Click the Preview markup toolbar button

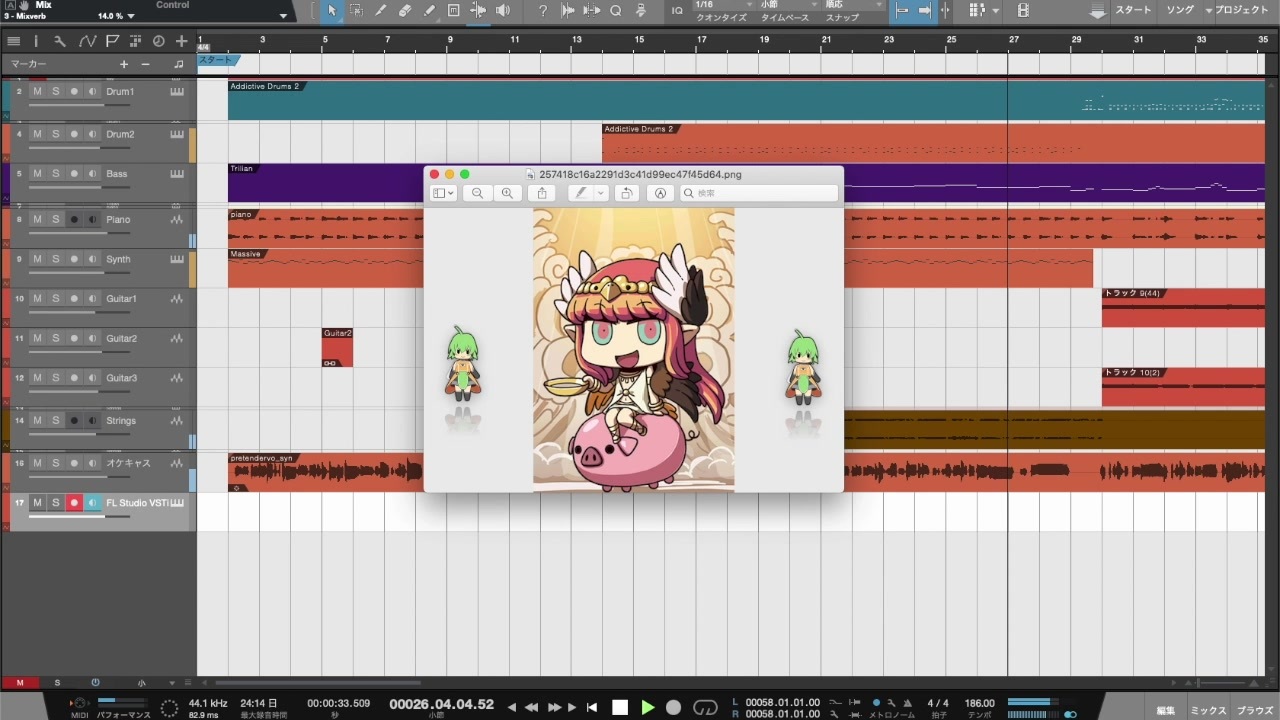[659, 193]
